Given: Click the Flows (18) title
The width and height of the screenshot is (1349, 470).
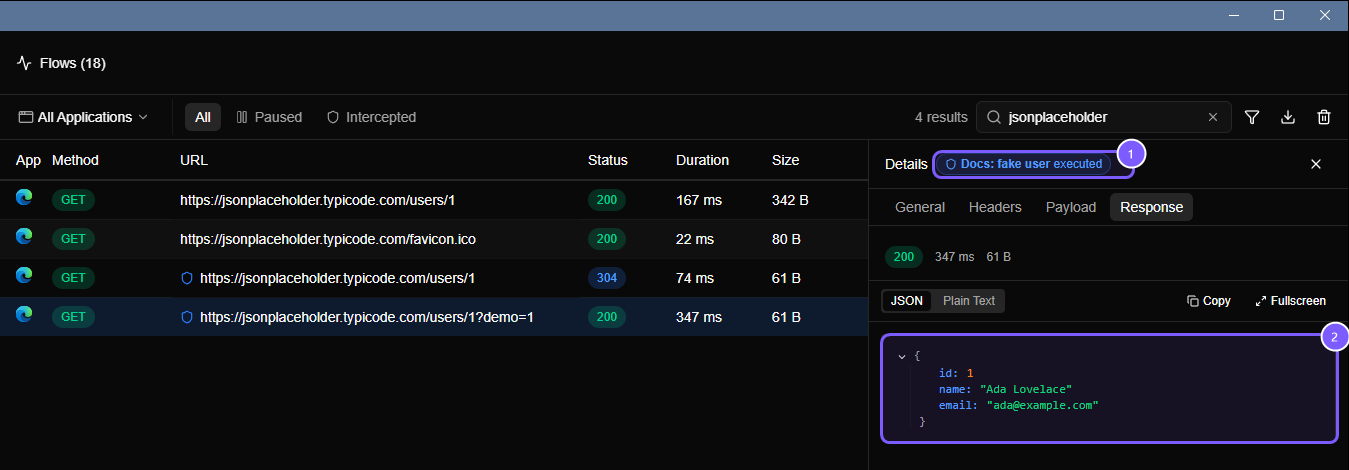Looking at the screenshot, I should pyautogui.click(x=73, y=63).
